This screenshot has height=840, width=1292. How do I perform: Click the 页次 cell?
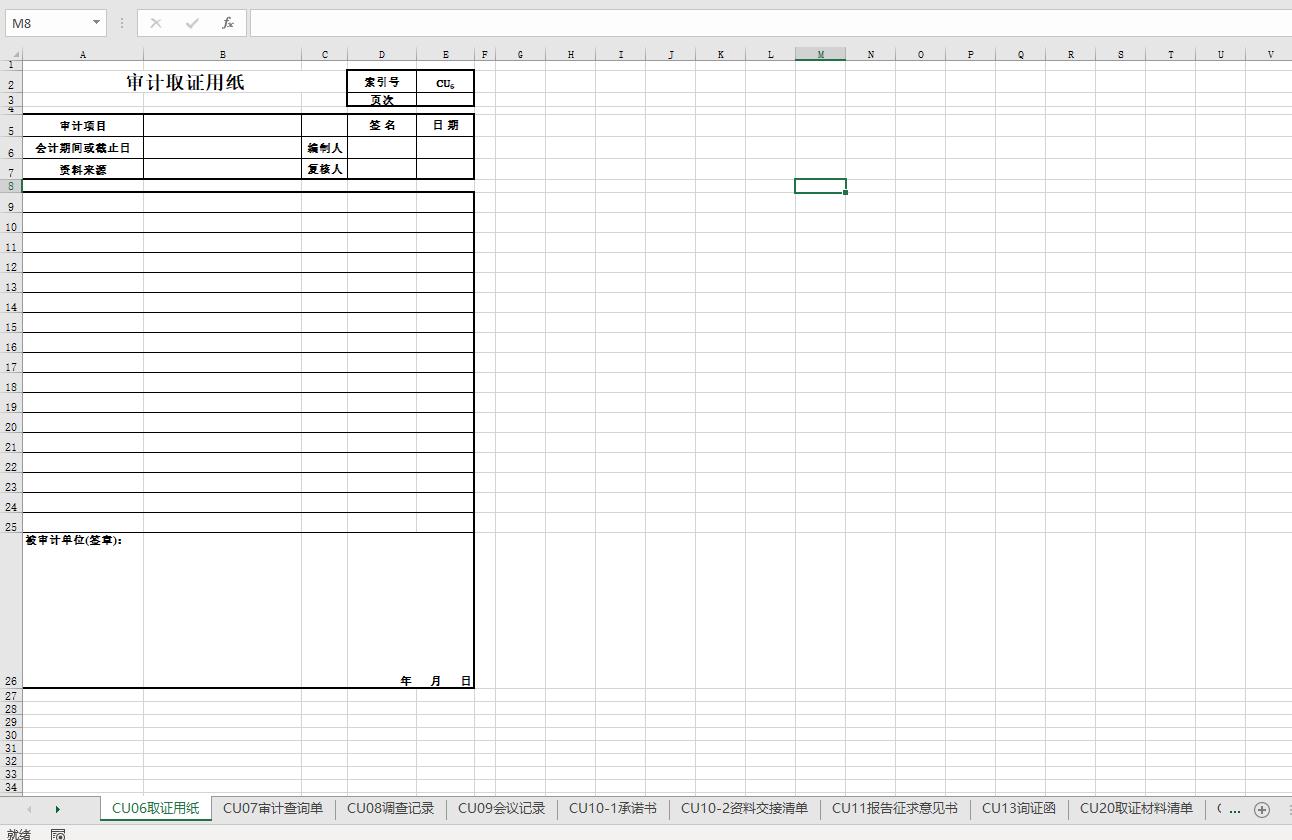[382, 100]
